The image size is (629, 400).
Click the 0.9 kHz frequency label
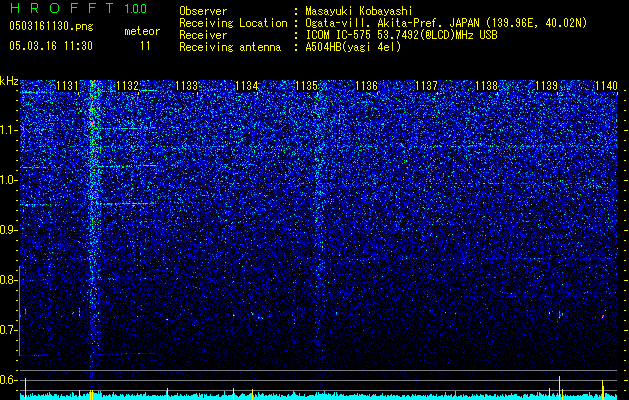pos(9,230)
